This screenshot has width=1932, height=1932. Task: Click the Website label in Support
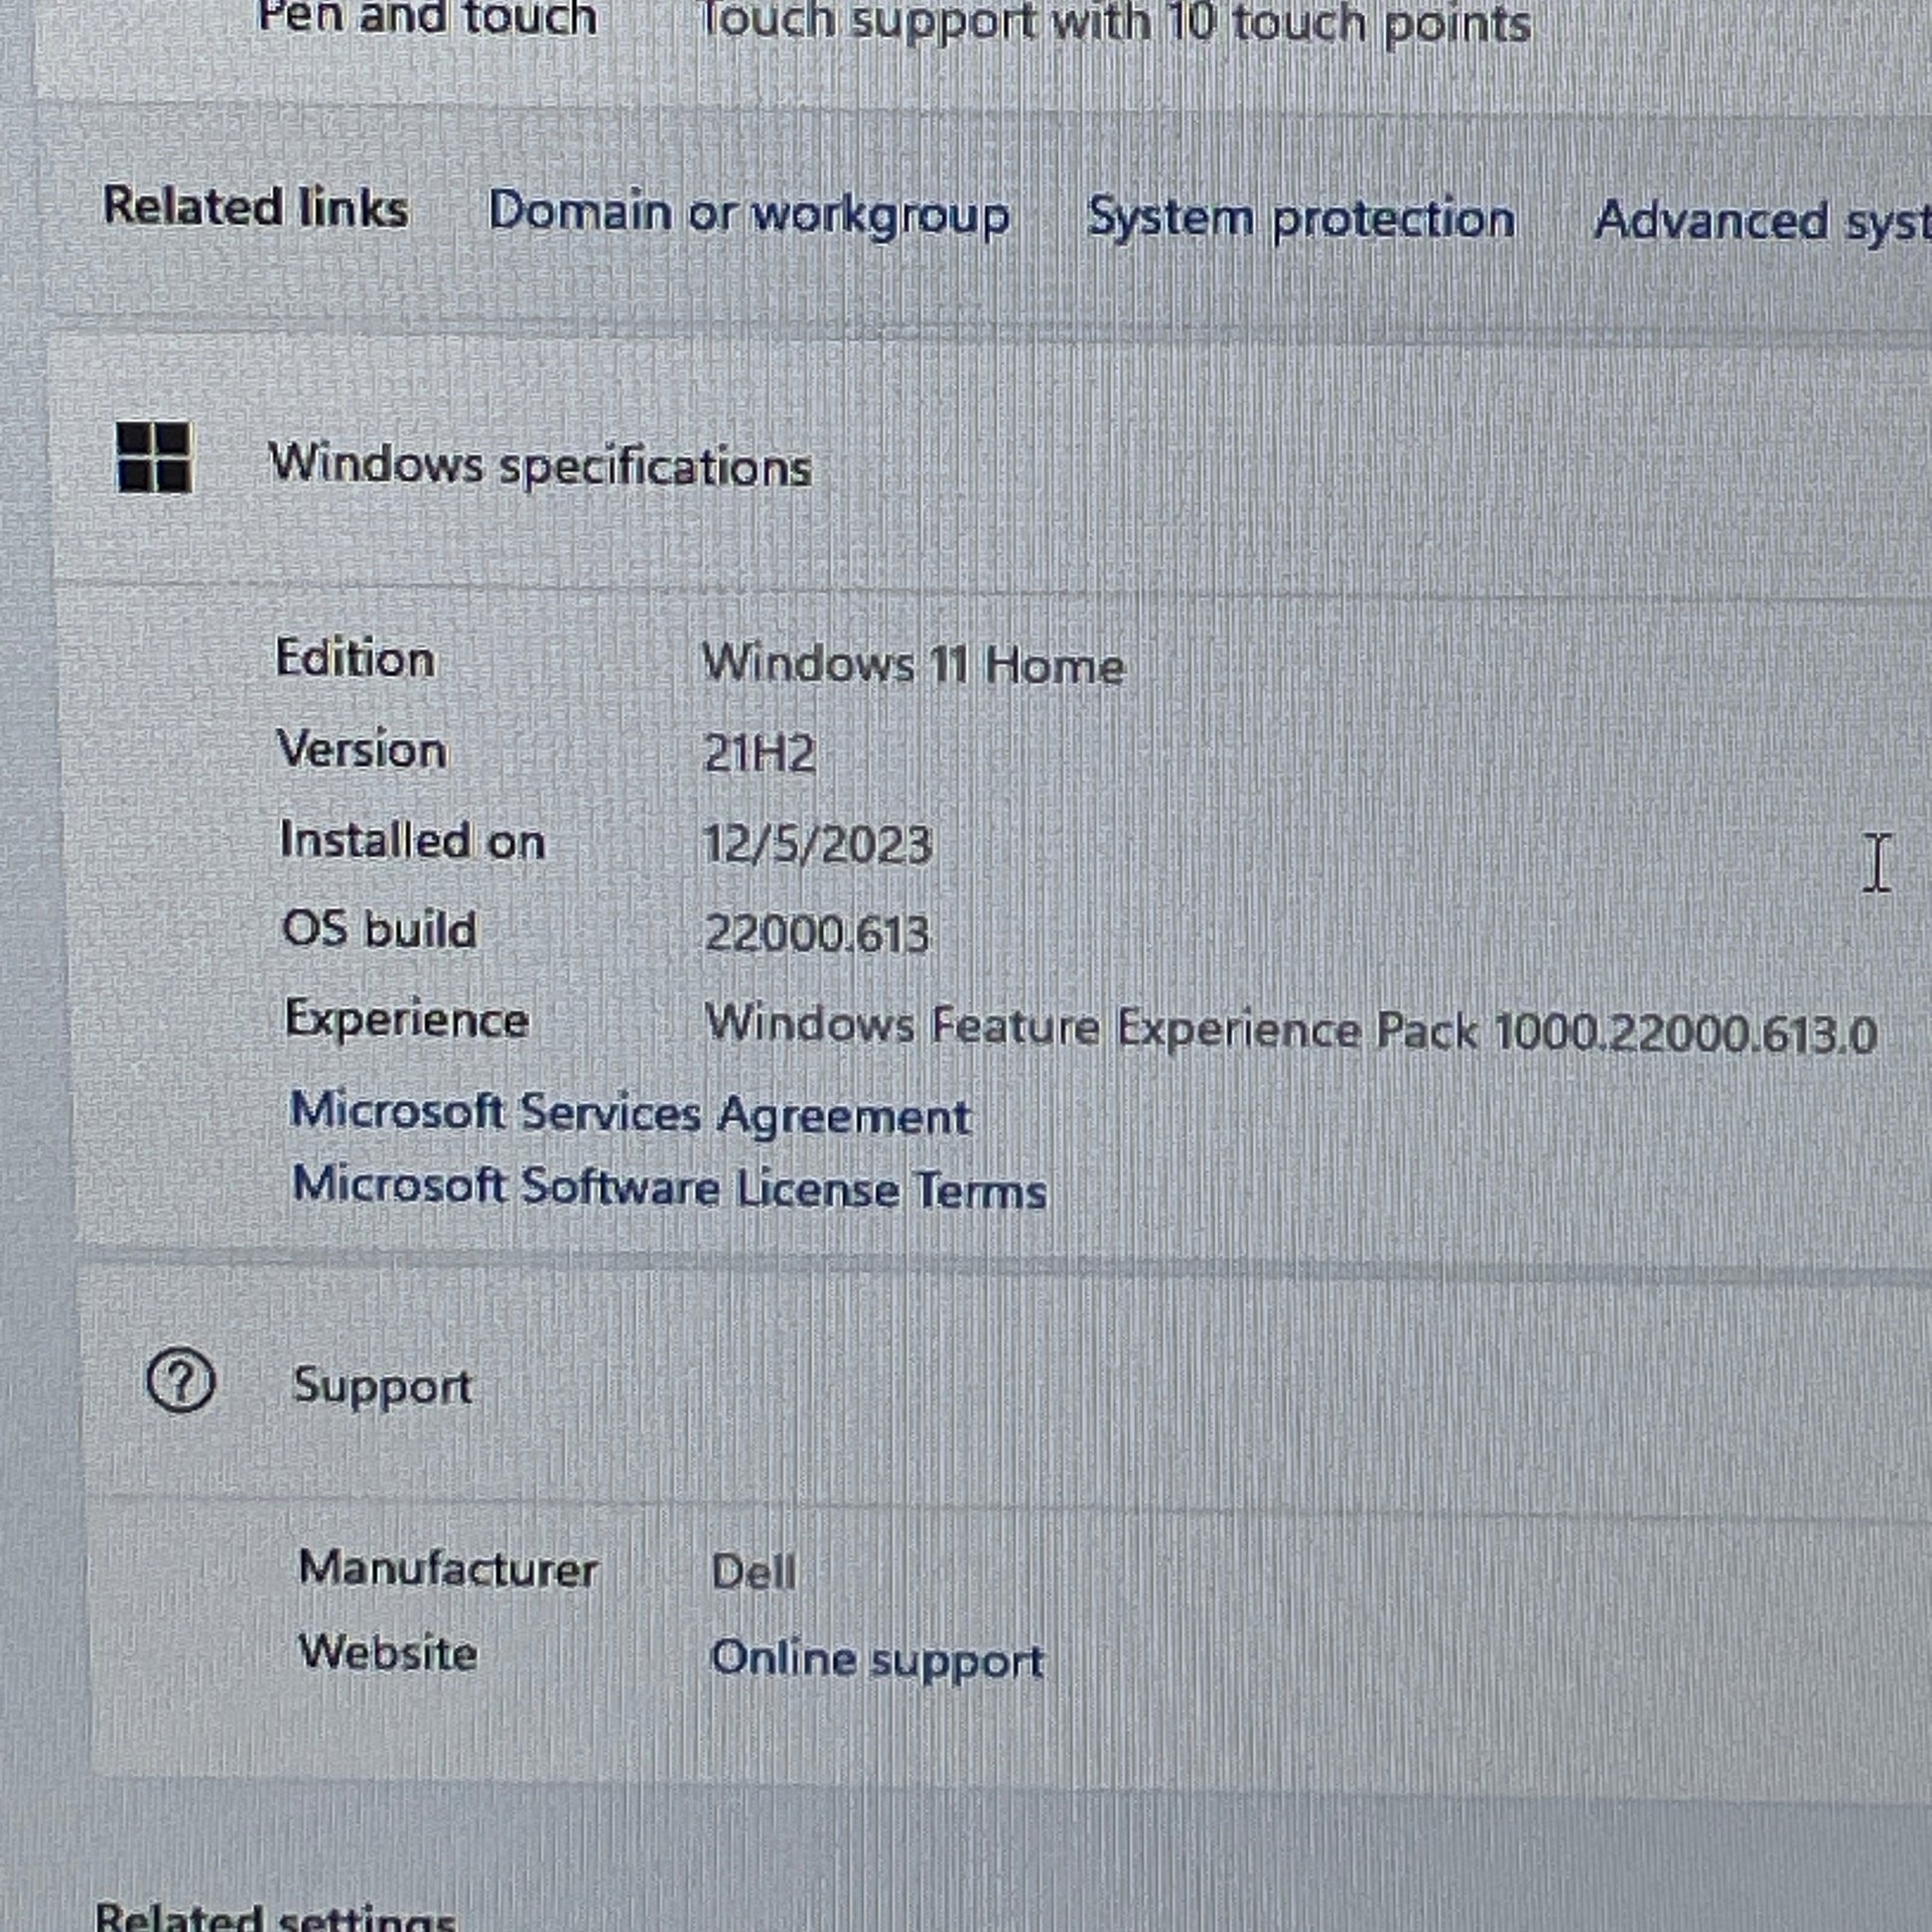(388, 1652)
